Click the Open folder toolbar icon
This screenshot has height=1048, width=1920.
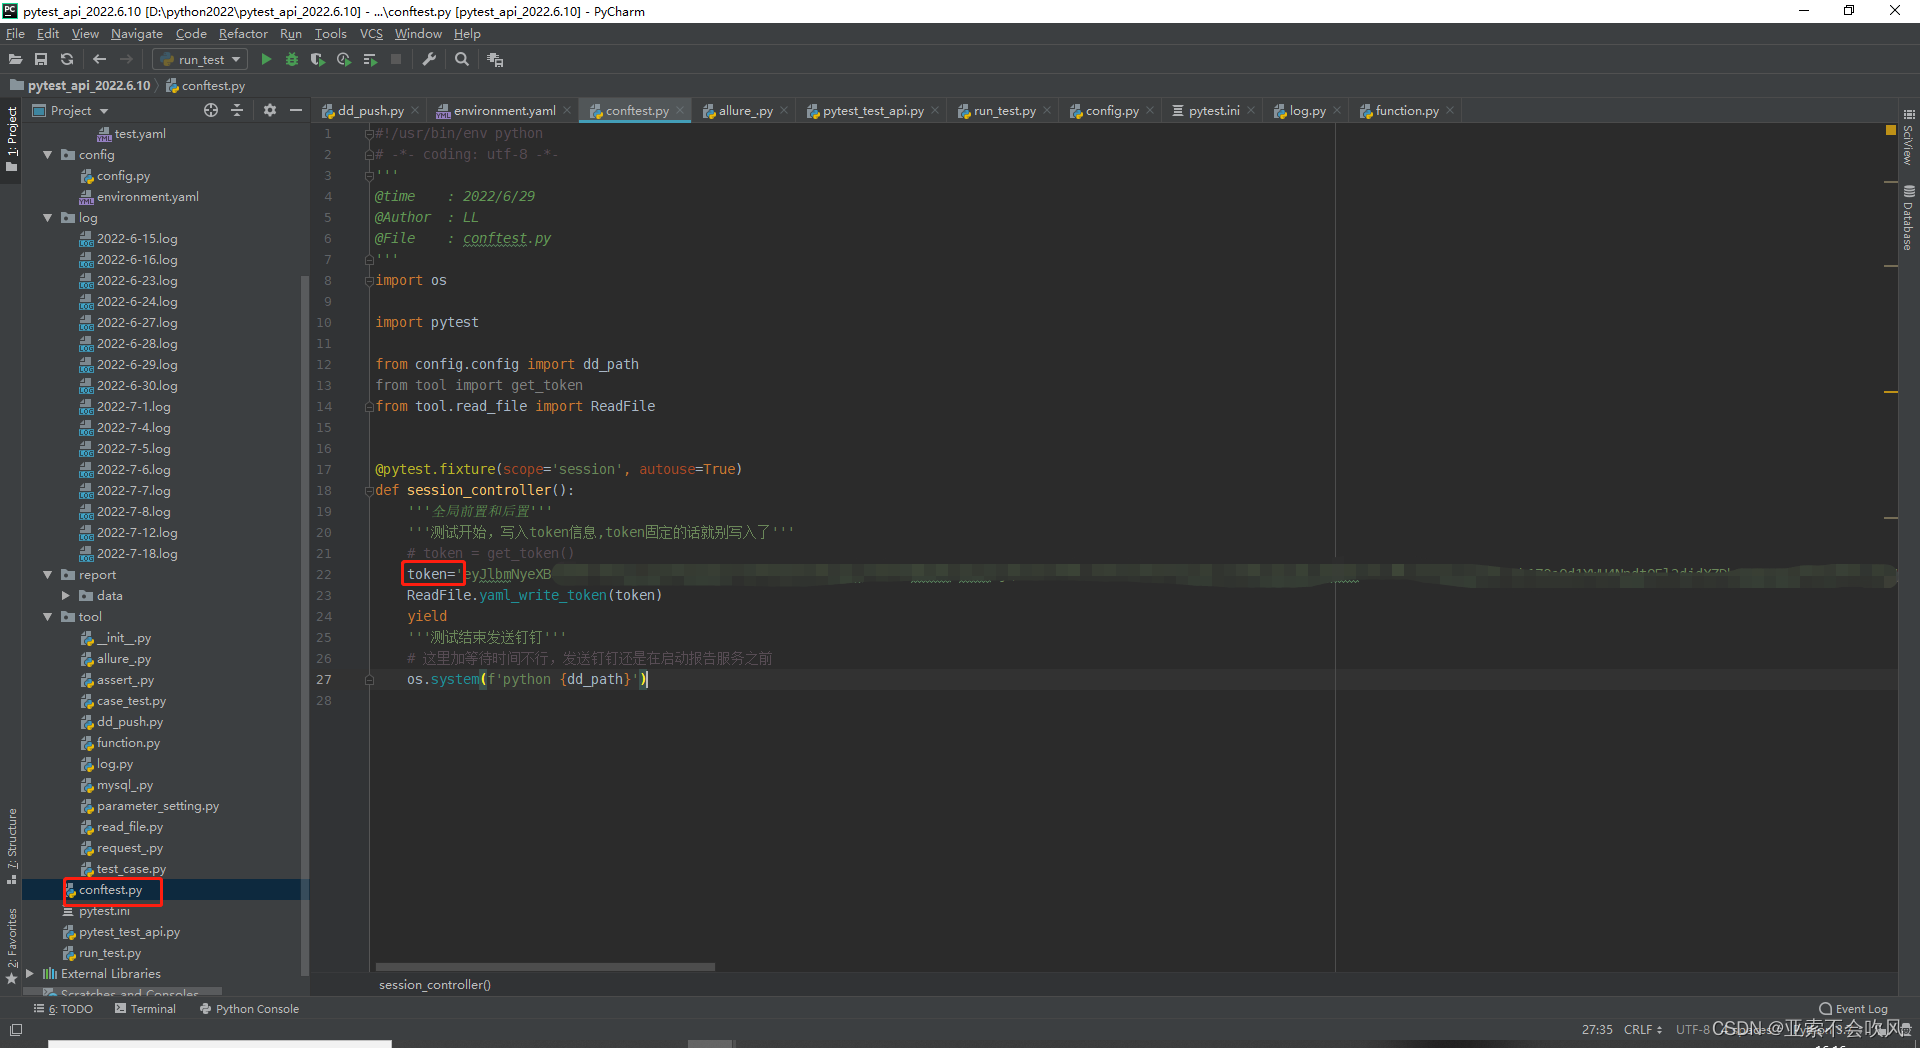(x=15, y=60)
